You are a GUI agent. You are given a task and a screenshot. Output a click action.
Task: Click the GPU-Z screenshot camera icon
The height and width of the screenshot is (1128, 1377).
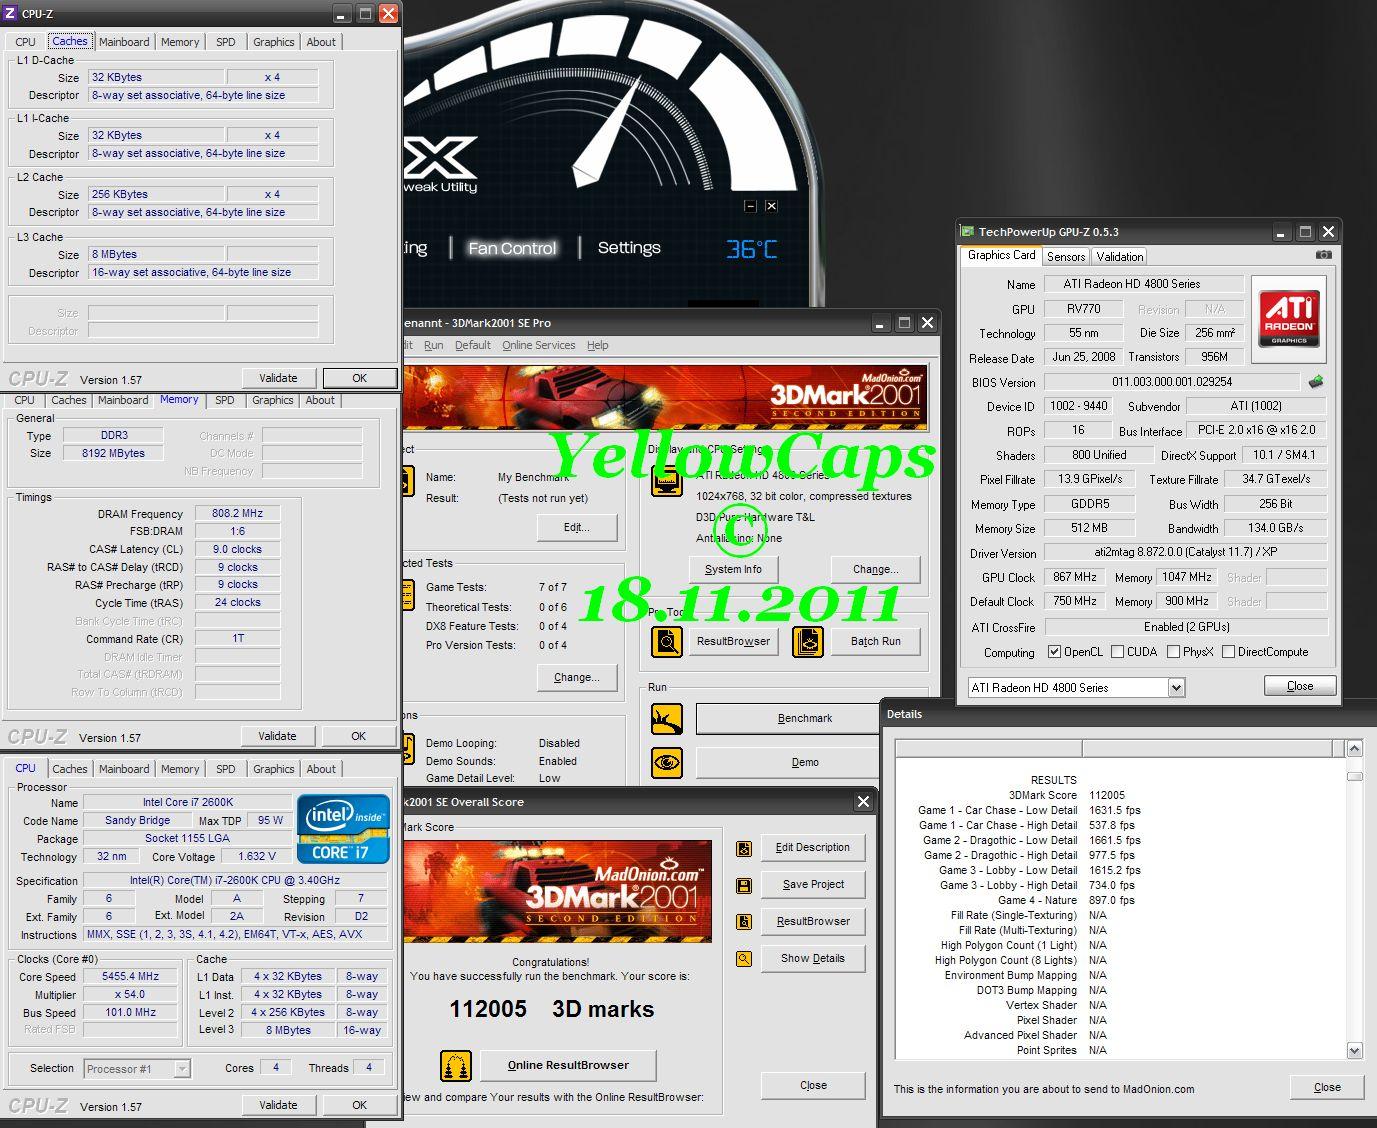1323,255
